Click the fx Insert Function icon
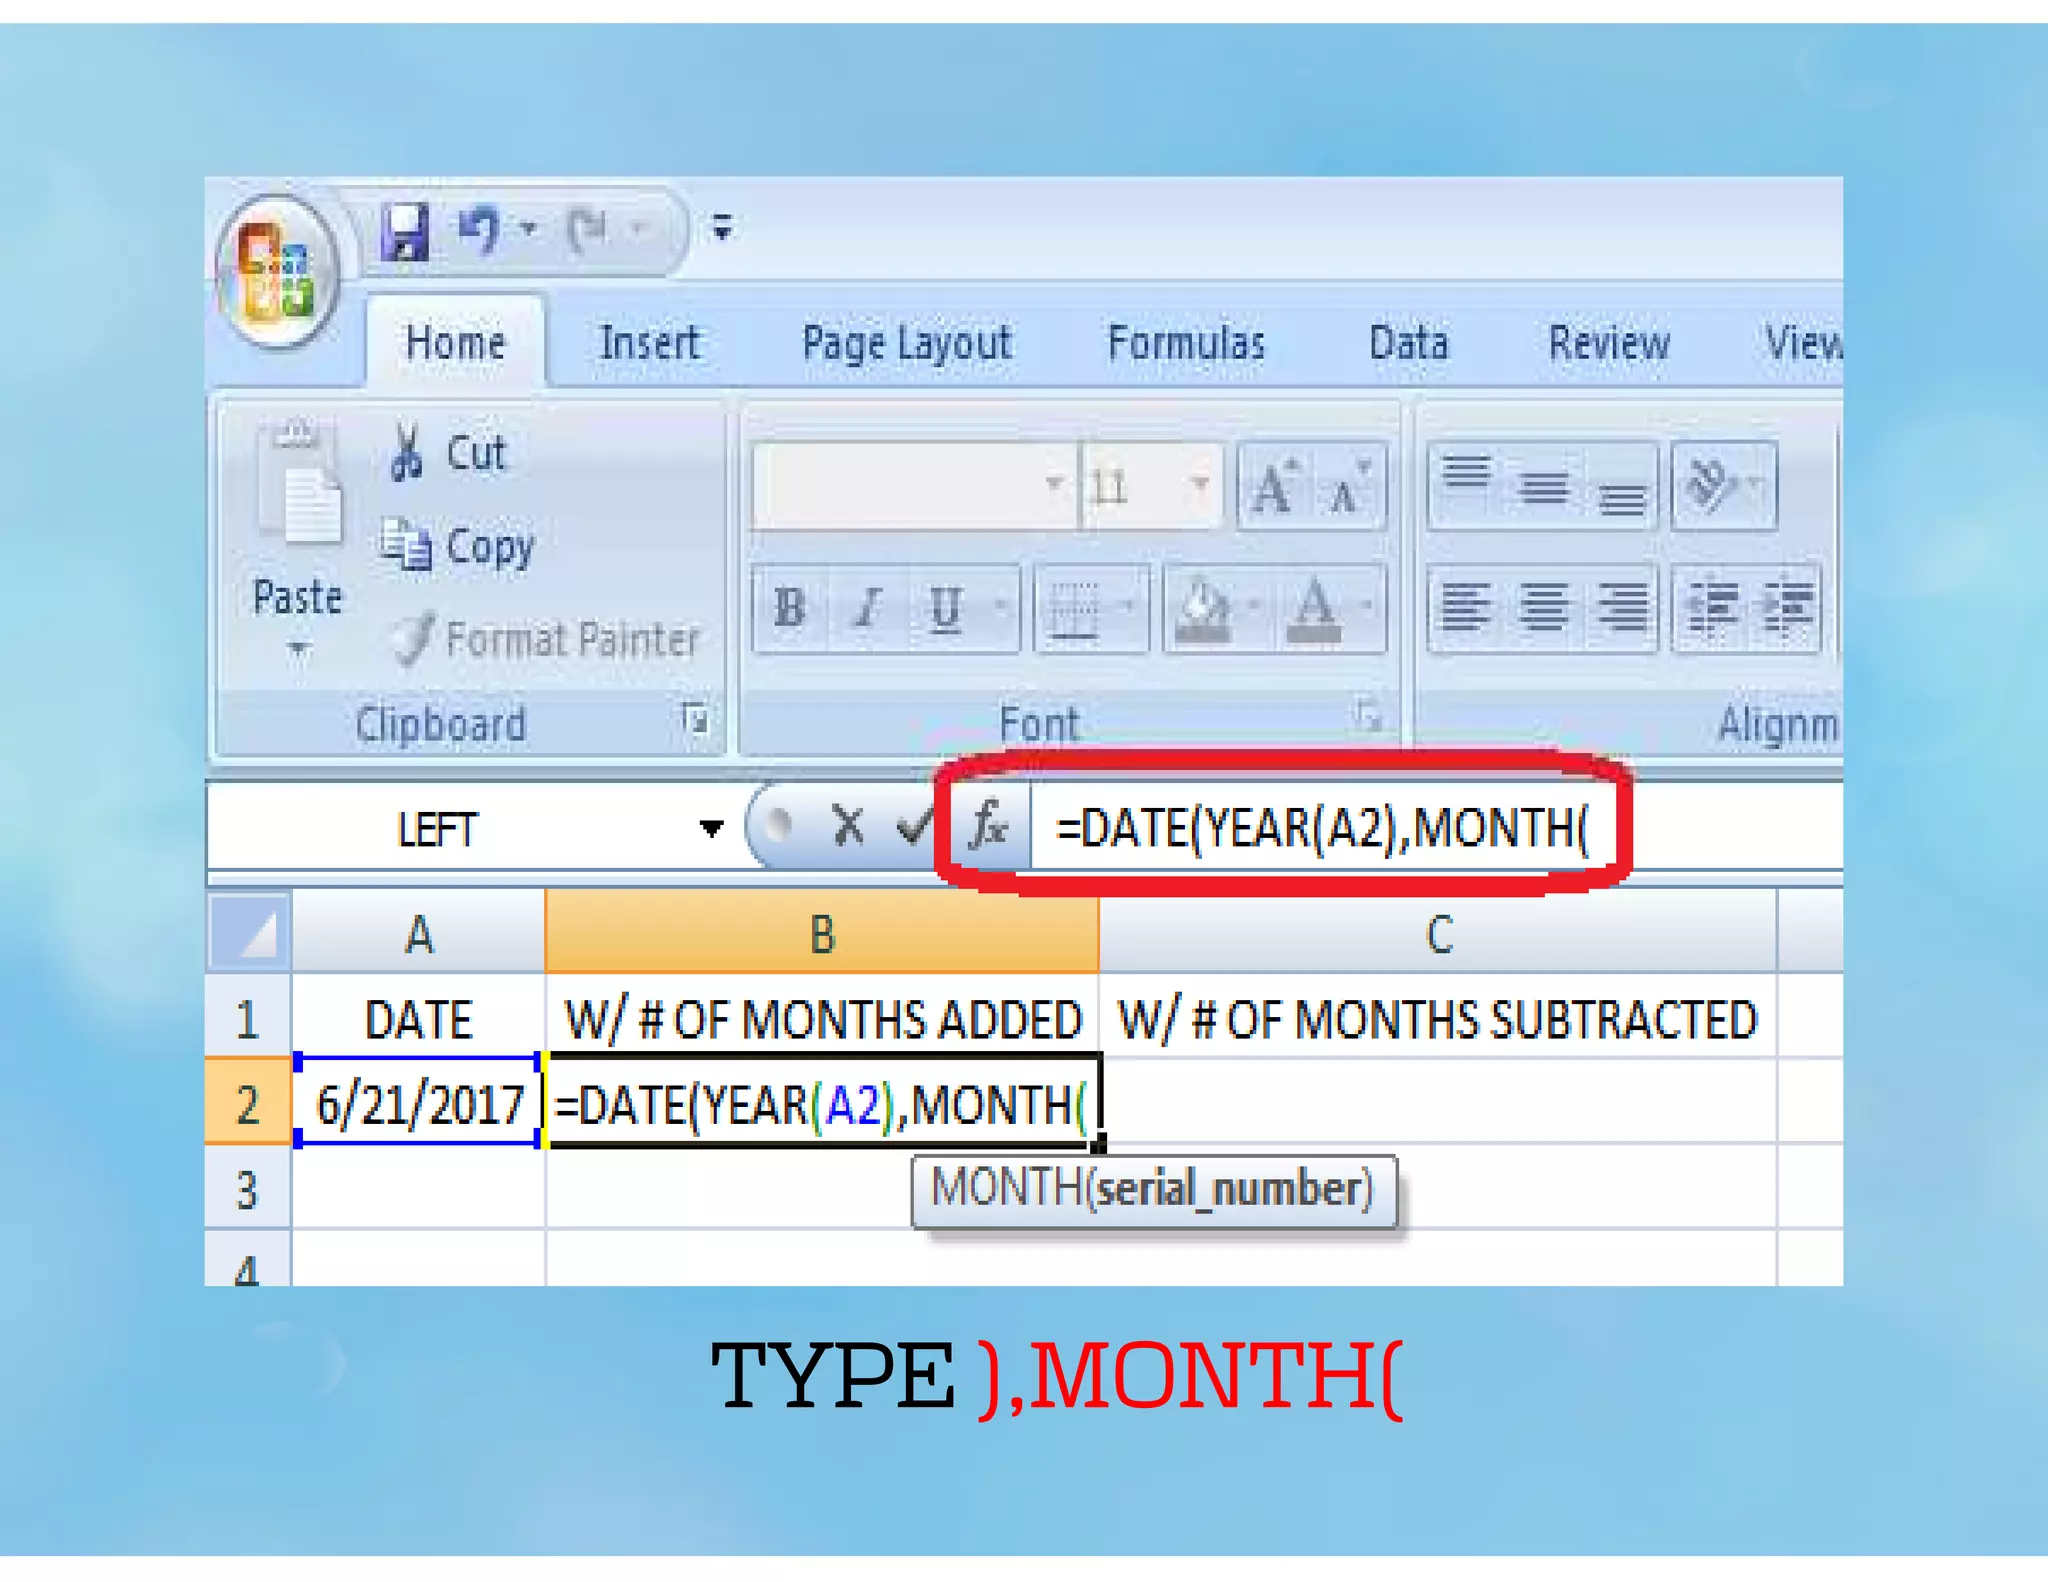Image resolution: width=2048 pixels, height=1582 pixels. coord(988,827)
